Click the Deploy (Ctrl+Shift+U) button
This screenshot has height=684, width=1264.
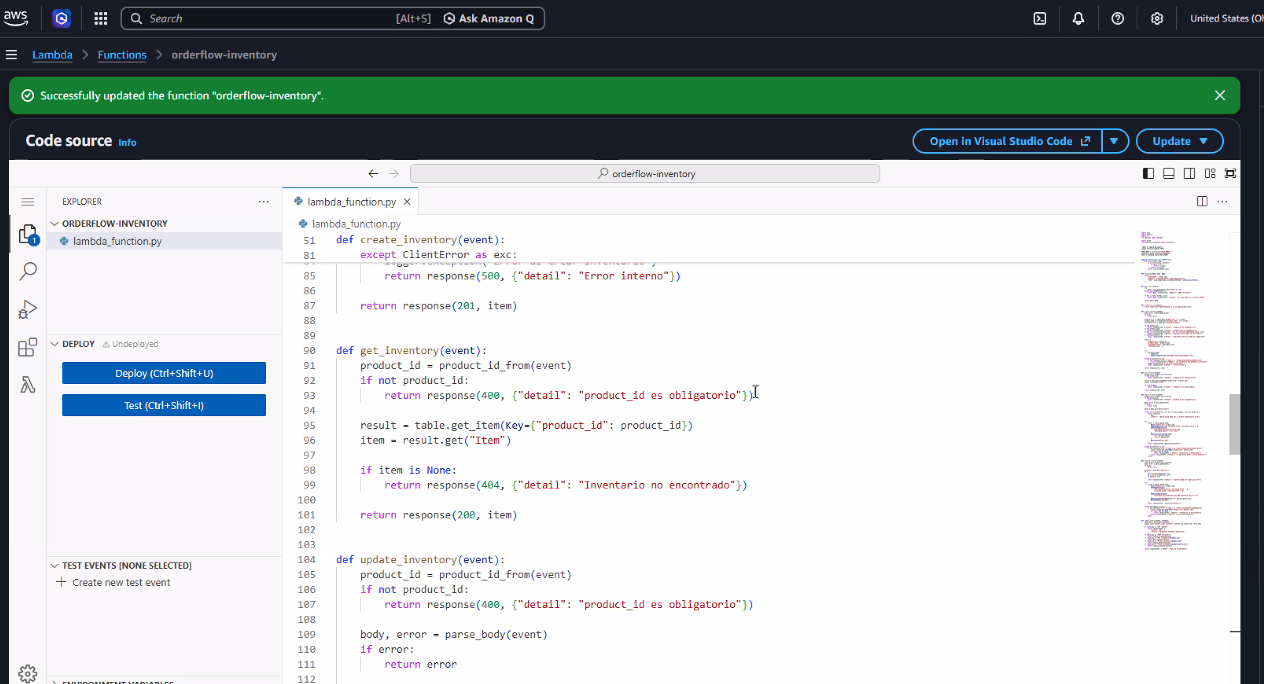(x=164, y=373)
